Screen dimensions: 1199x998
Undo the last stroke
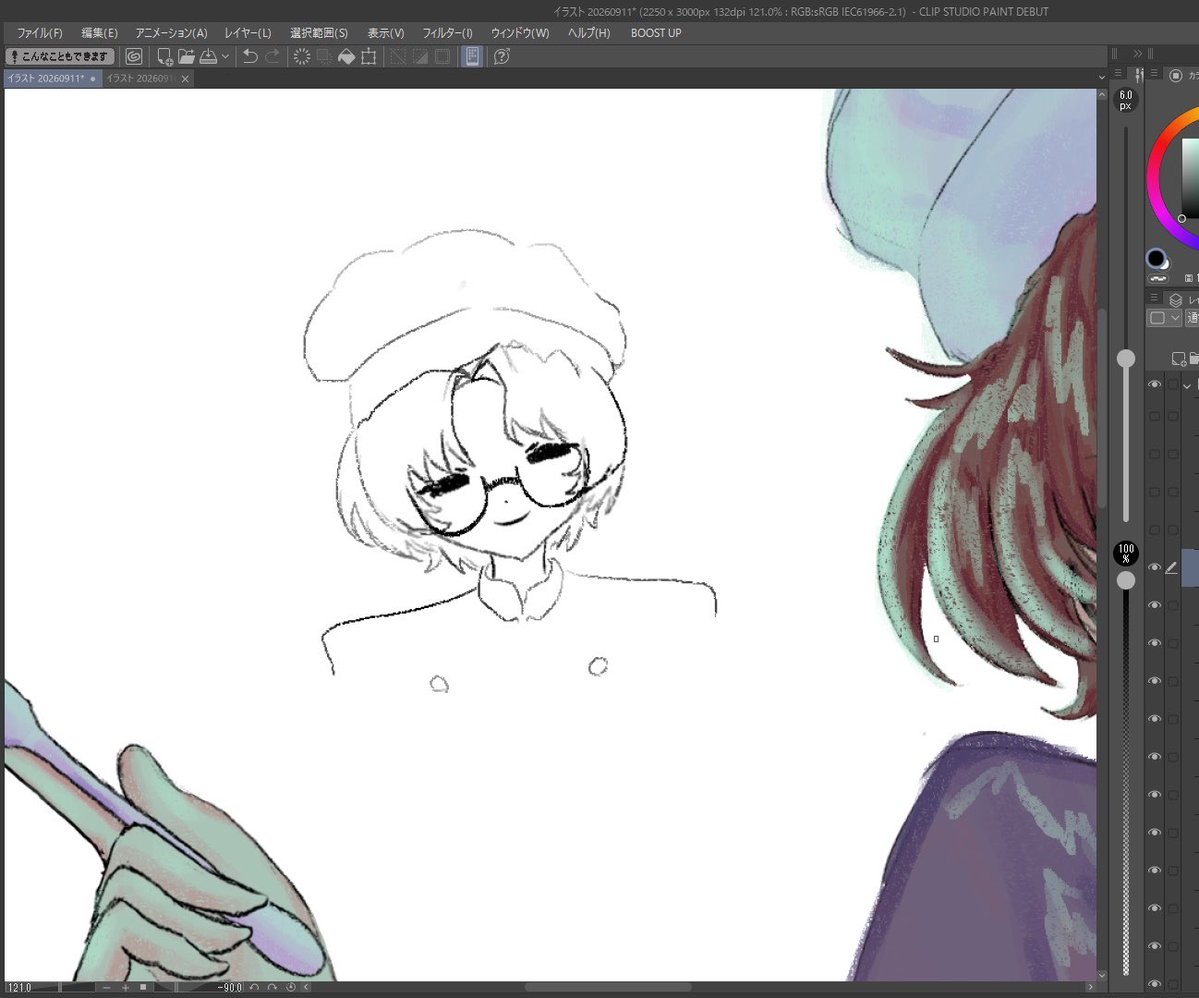[250, 57]
